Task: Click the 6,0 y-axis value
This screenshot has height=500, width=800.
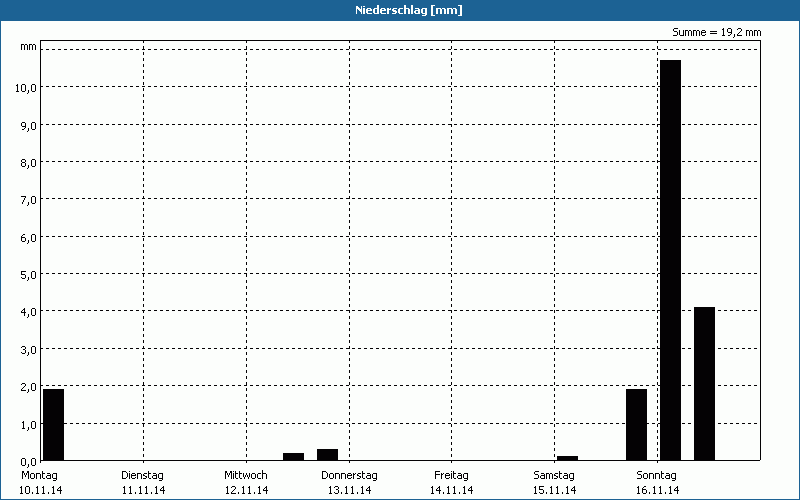Action: pos(29,238)
